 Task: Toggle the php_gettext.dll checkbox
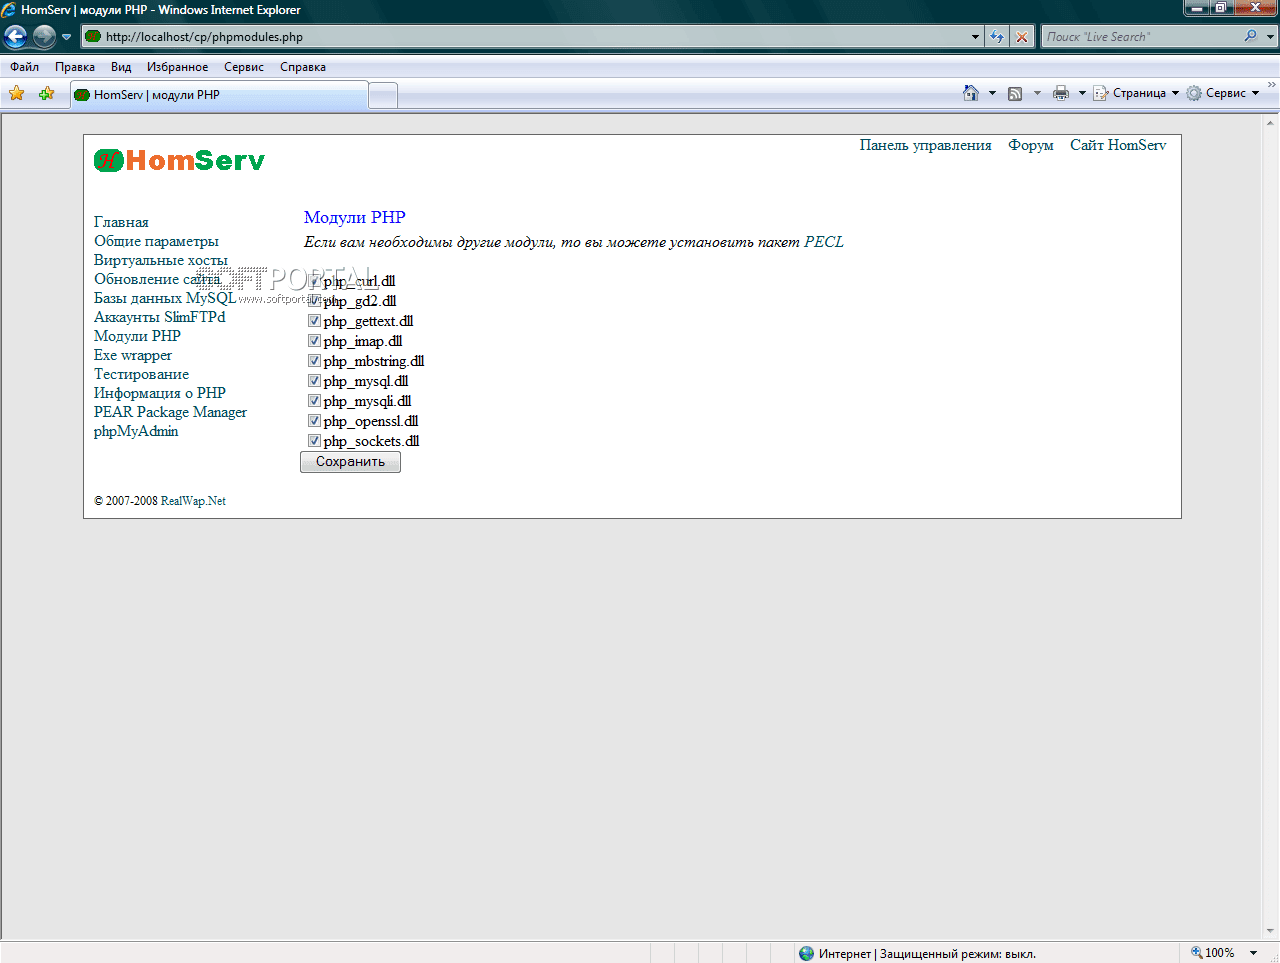pos(314,321)
